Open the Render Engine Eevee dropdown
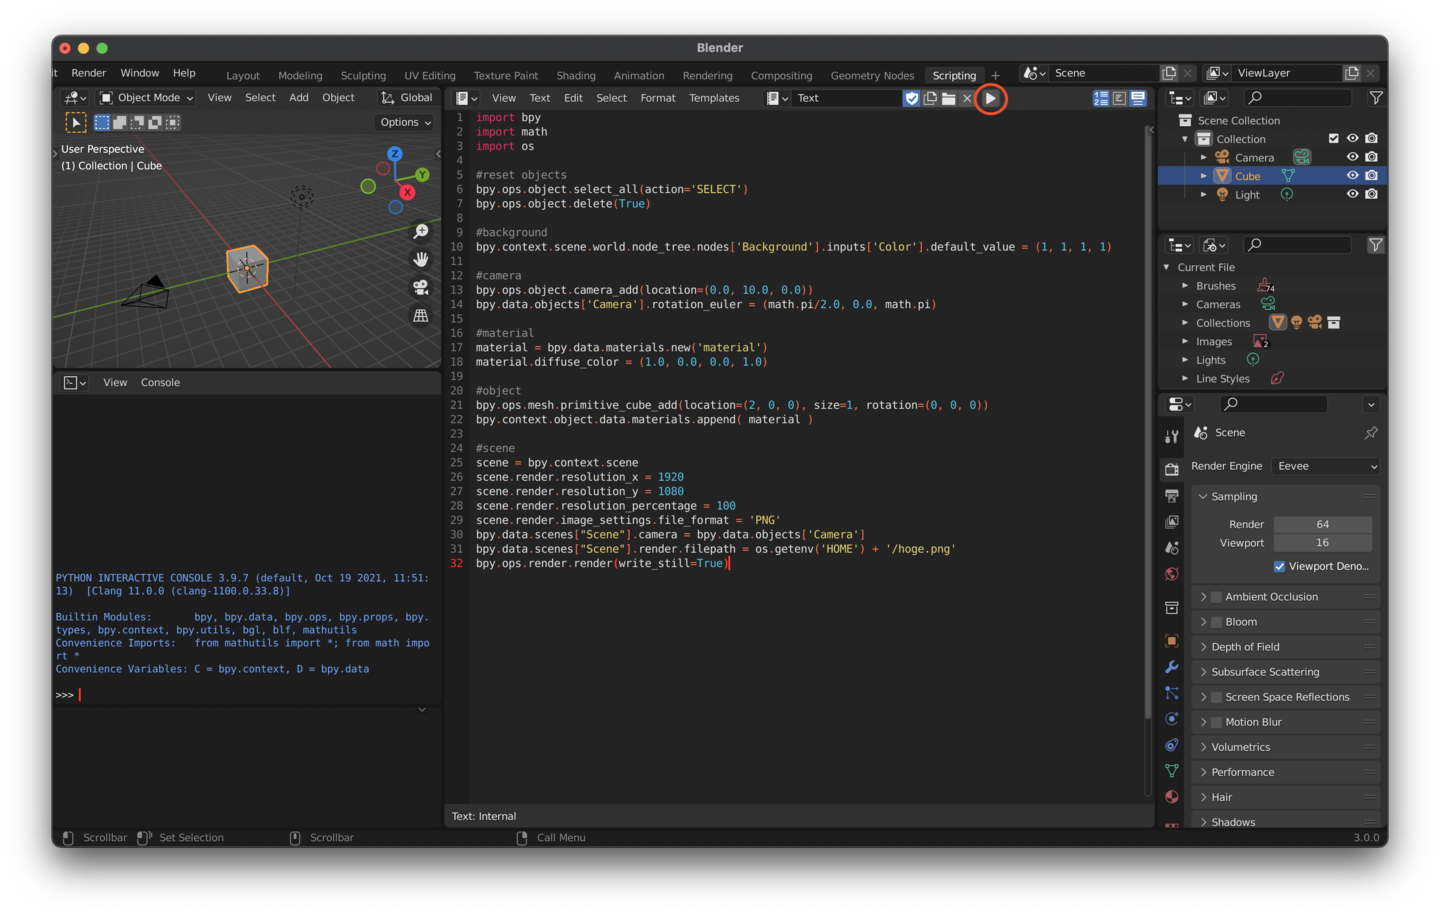The image size is (1440, 916). pos(1326,466)
